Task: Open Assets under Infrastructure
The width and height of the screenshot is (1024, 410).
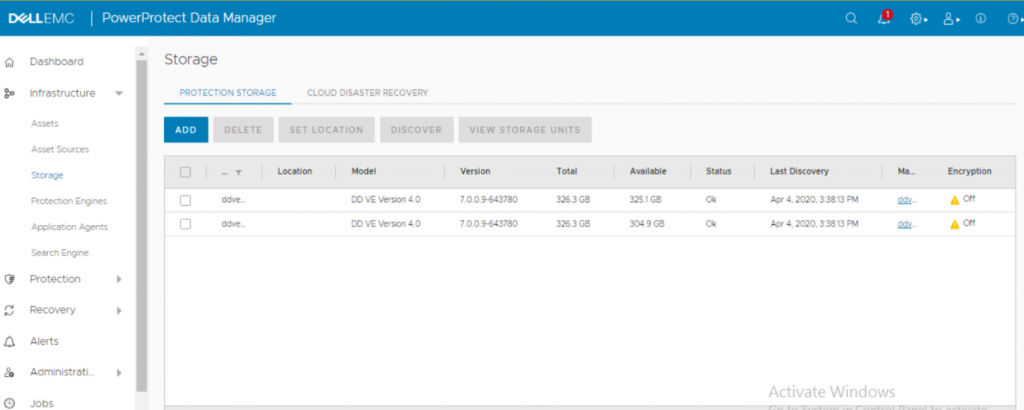Action: 44,123
